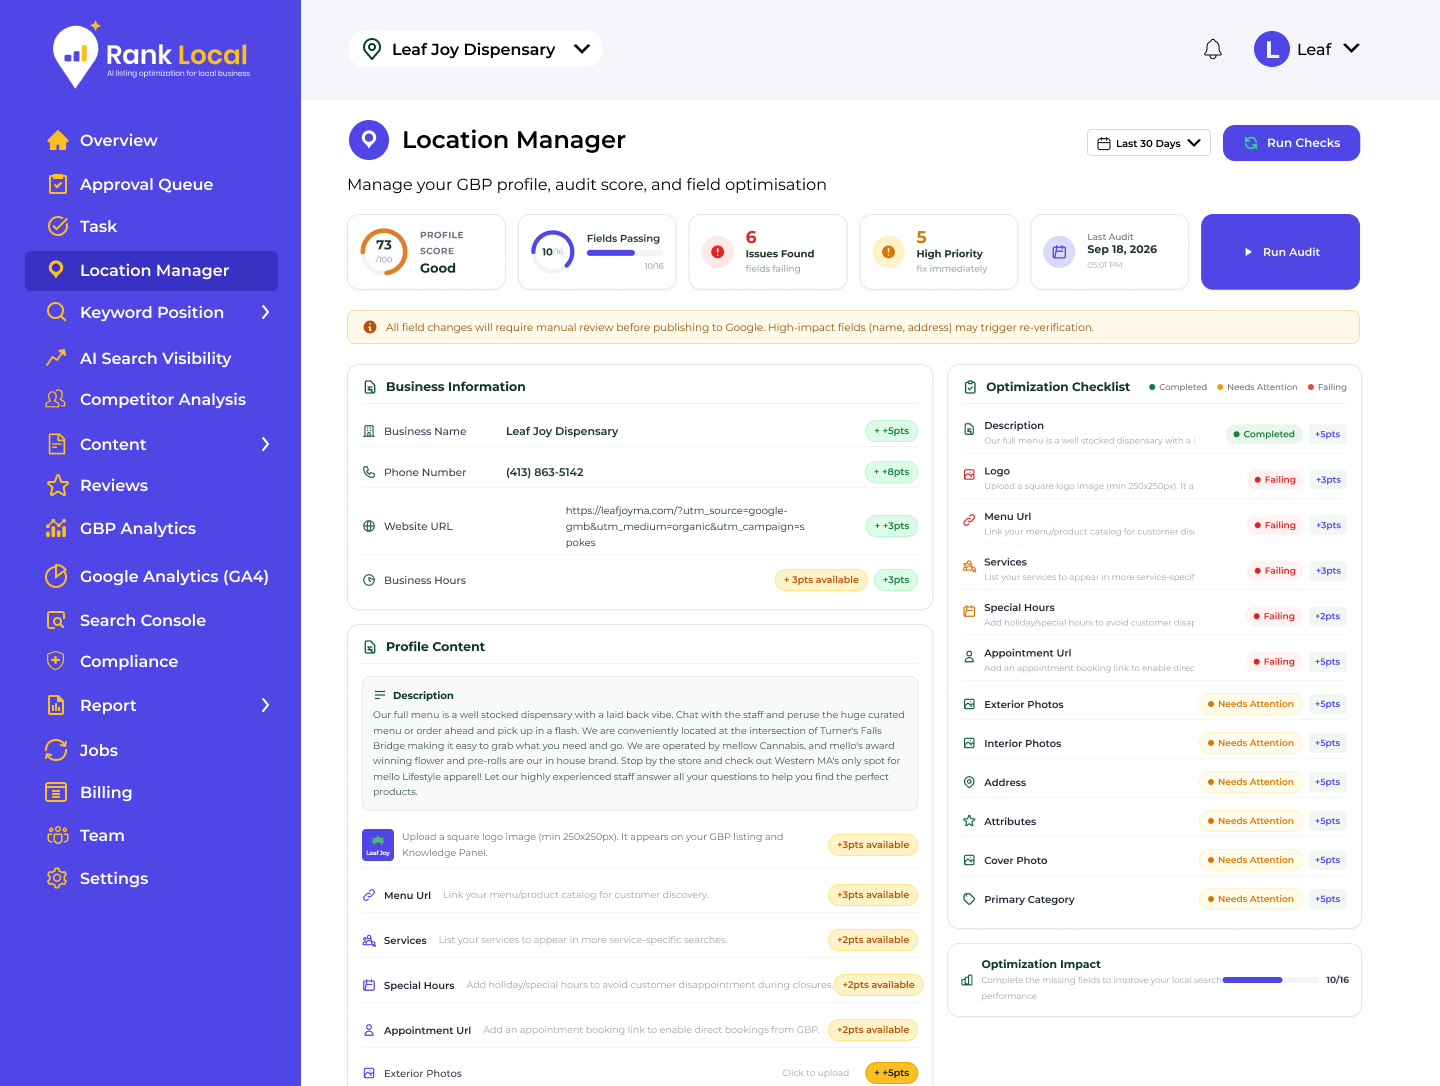
Task: Click 2pts available badge for Appointment Url
Action: (x=873, y=1030)
